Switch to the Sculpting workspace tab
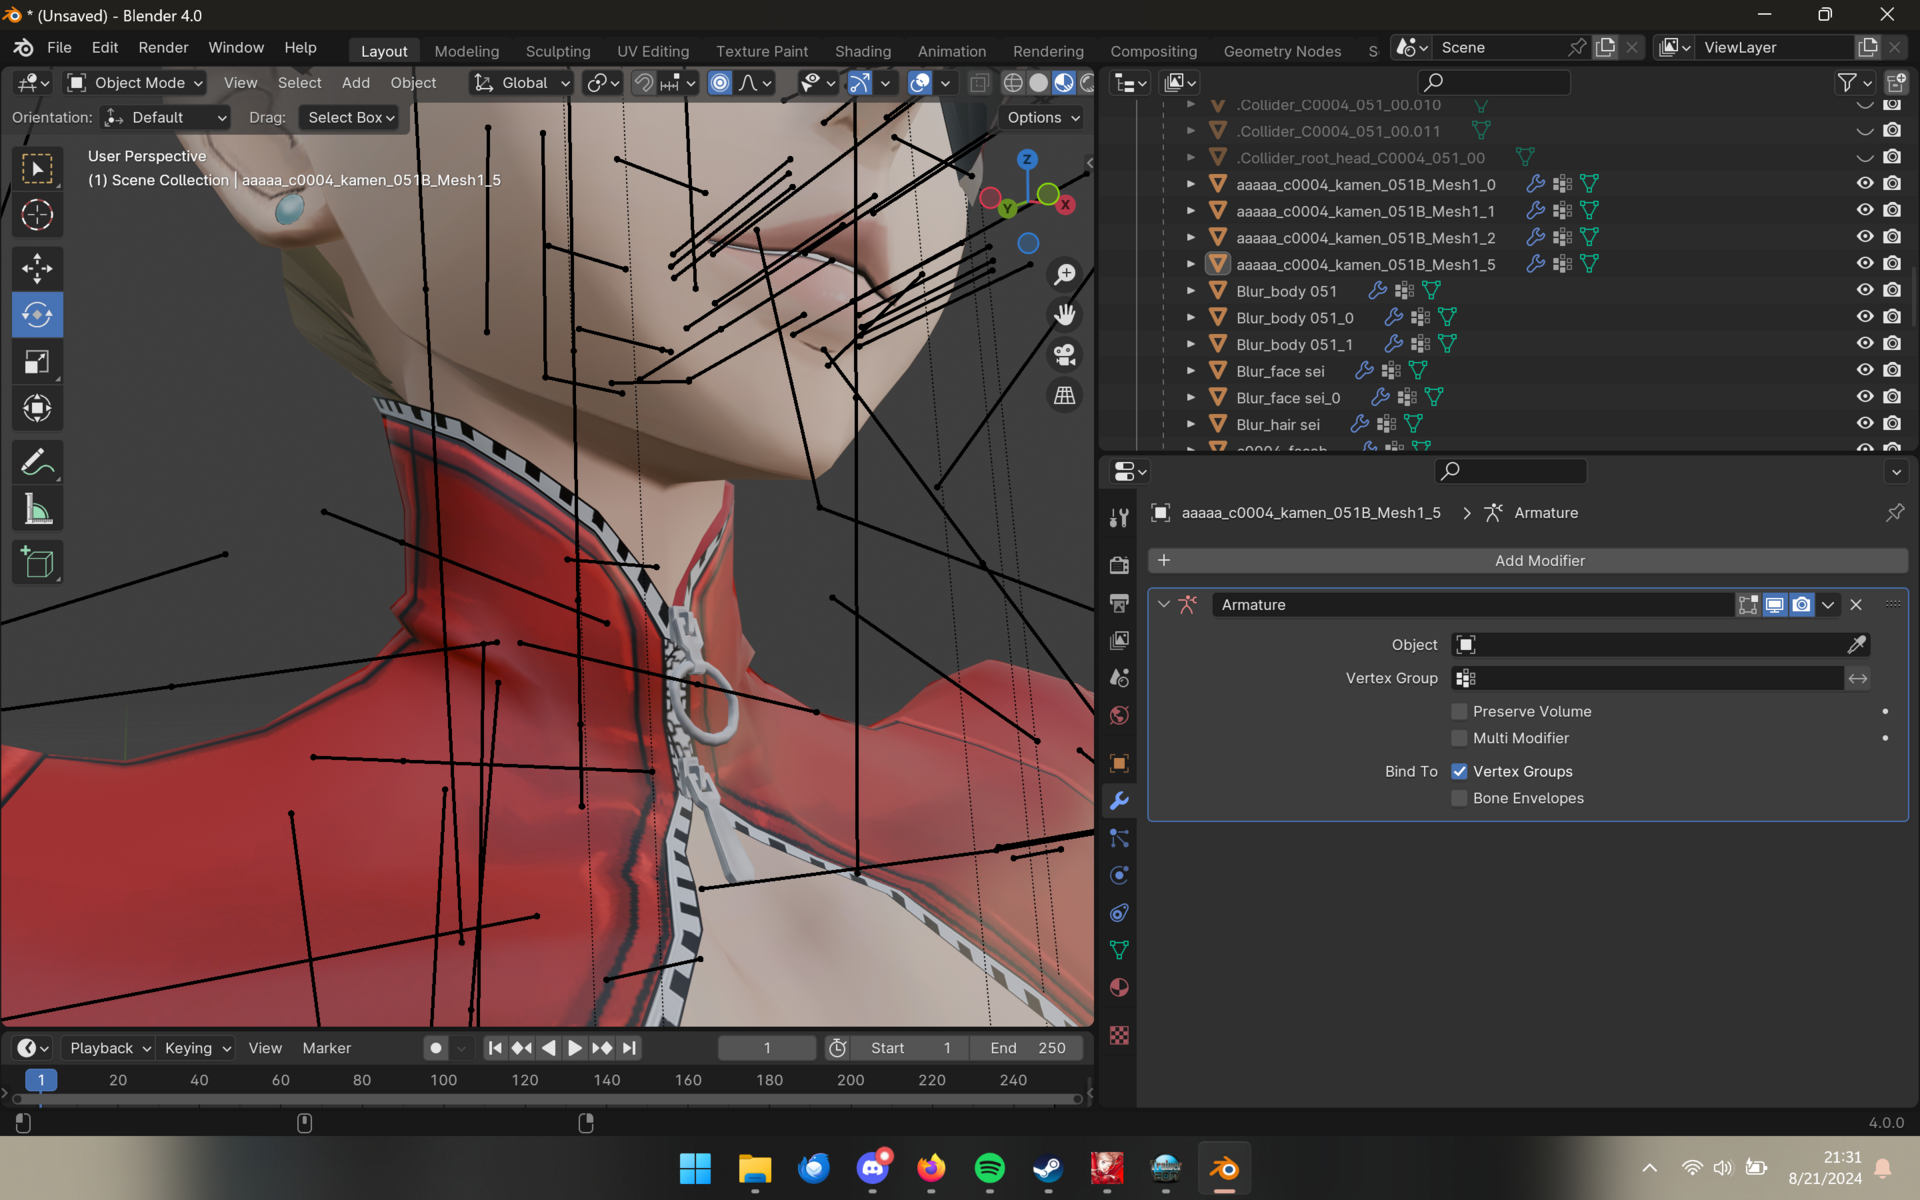This screenshot has width=1920, height=1200. coord(558,51)
